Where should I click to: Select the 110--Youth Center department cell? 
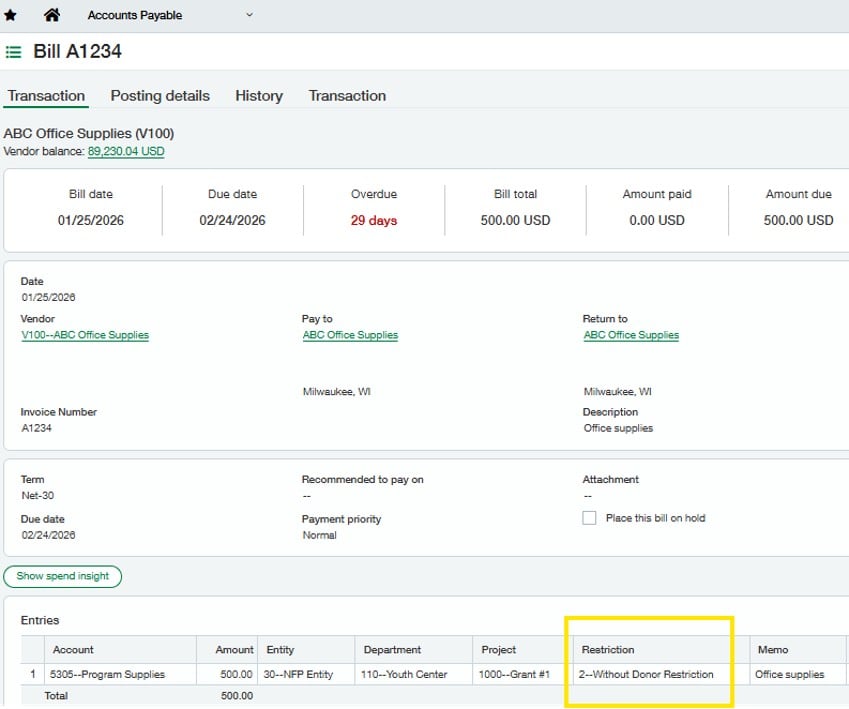[414, 674]
